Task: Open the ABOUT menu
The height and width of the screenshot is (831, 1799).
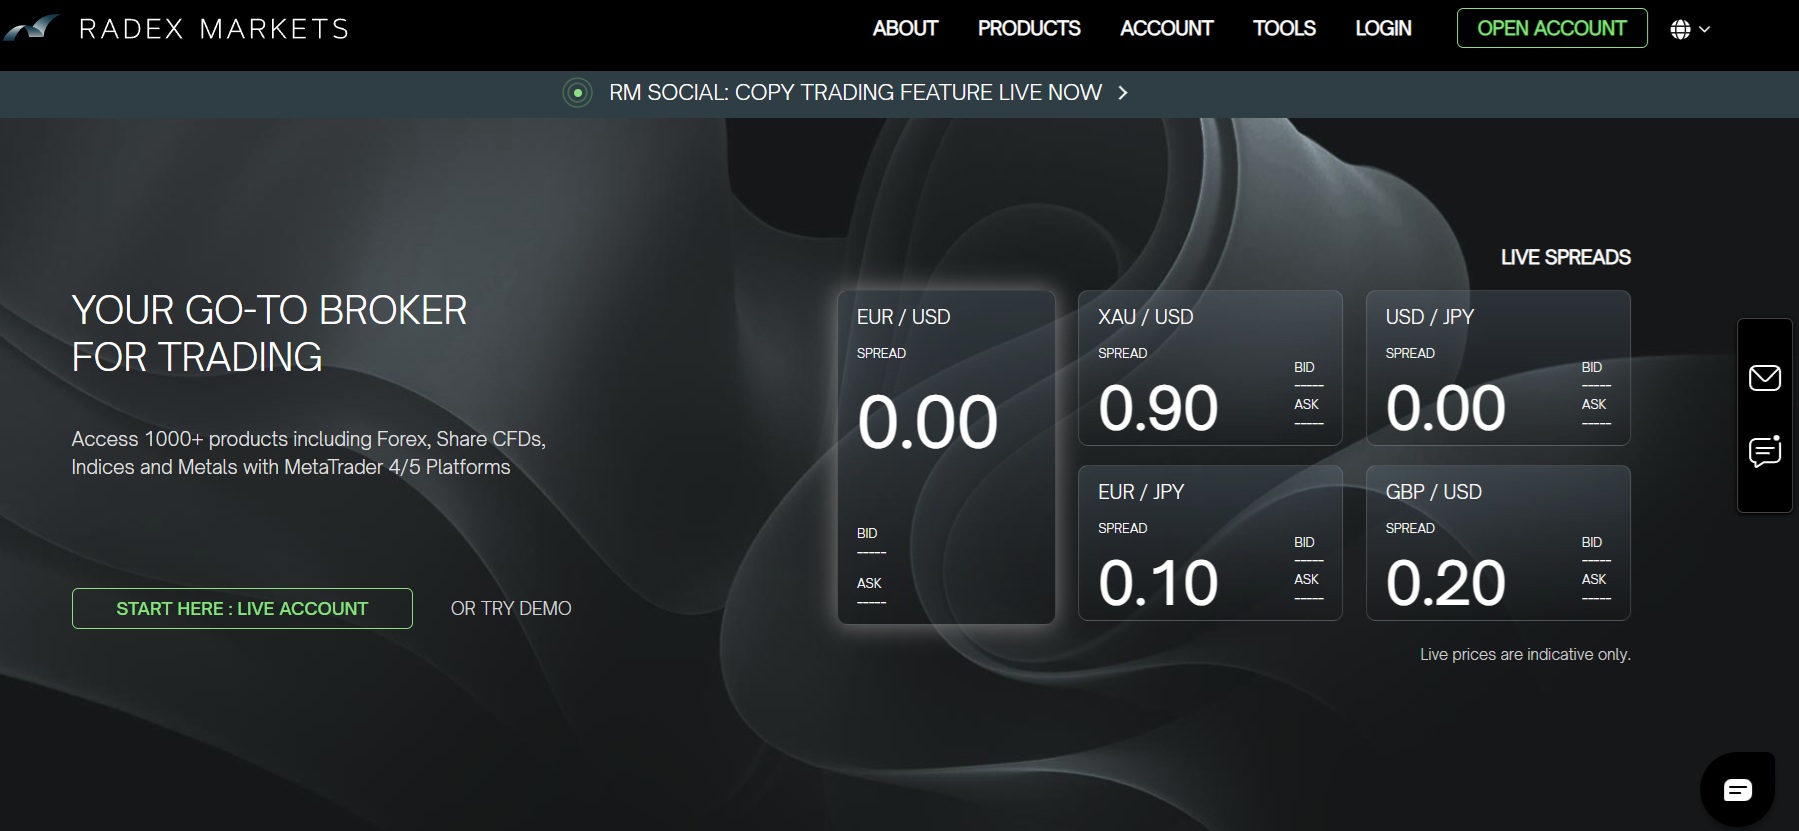Action: pyautogui.click(x=904, y=29)
